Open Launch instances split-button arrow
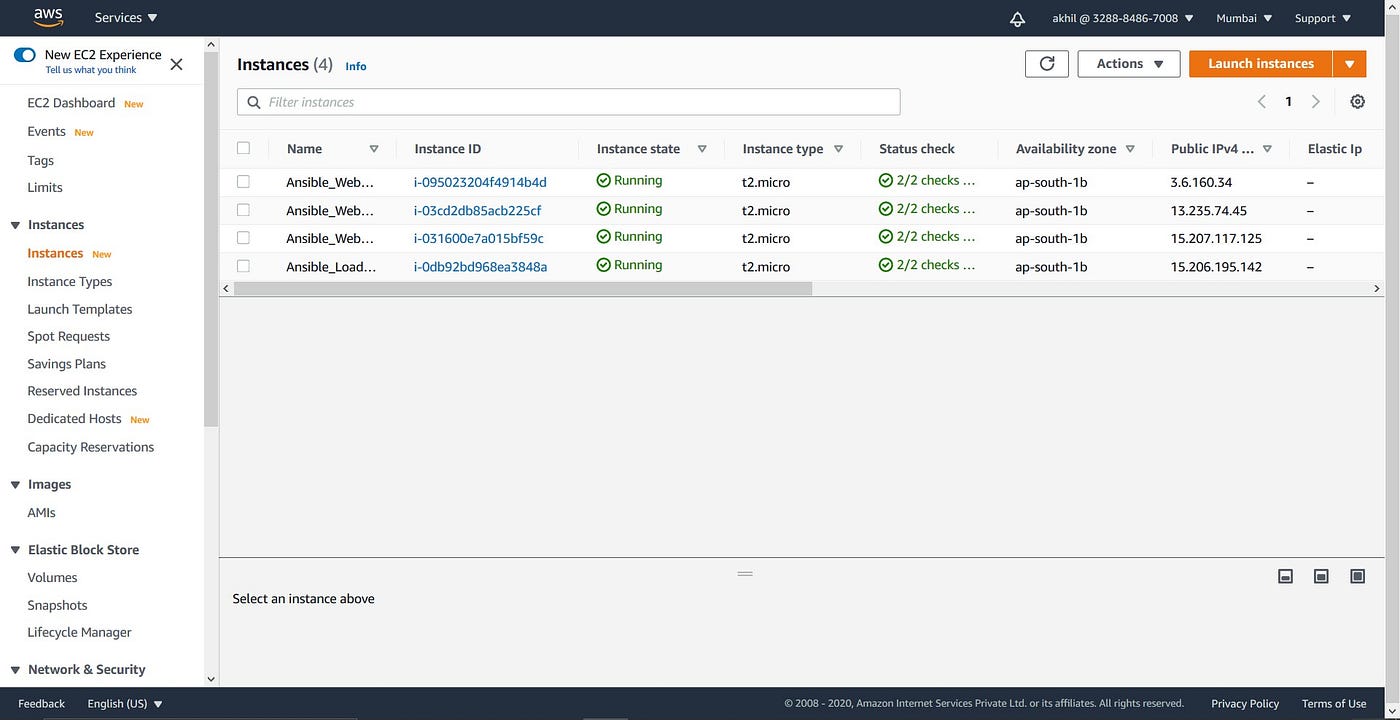 [1349, 64]
